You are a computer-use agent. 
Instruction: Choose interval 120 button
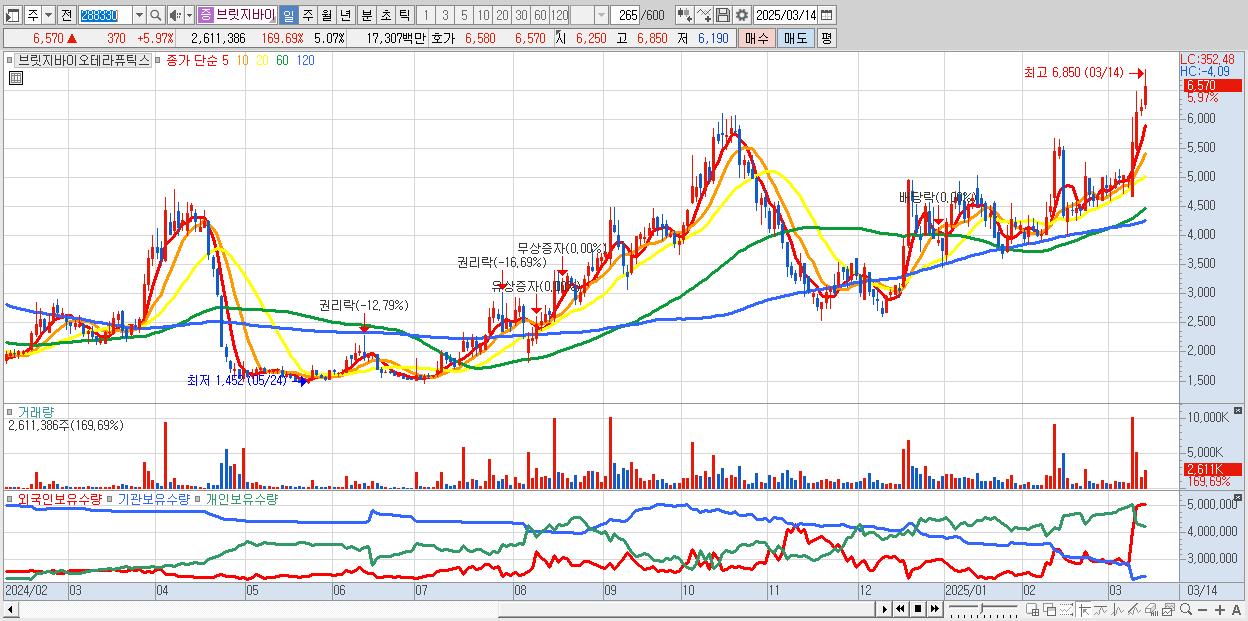click(560, 16)
